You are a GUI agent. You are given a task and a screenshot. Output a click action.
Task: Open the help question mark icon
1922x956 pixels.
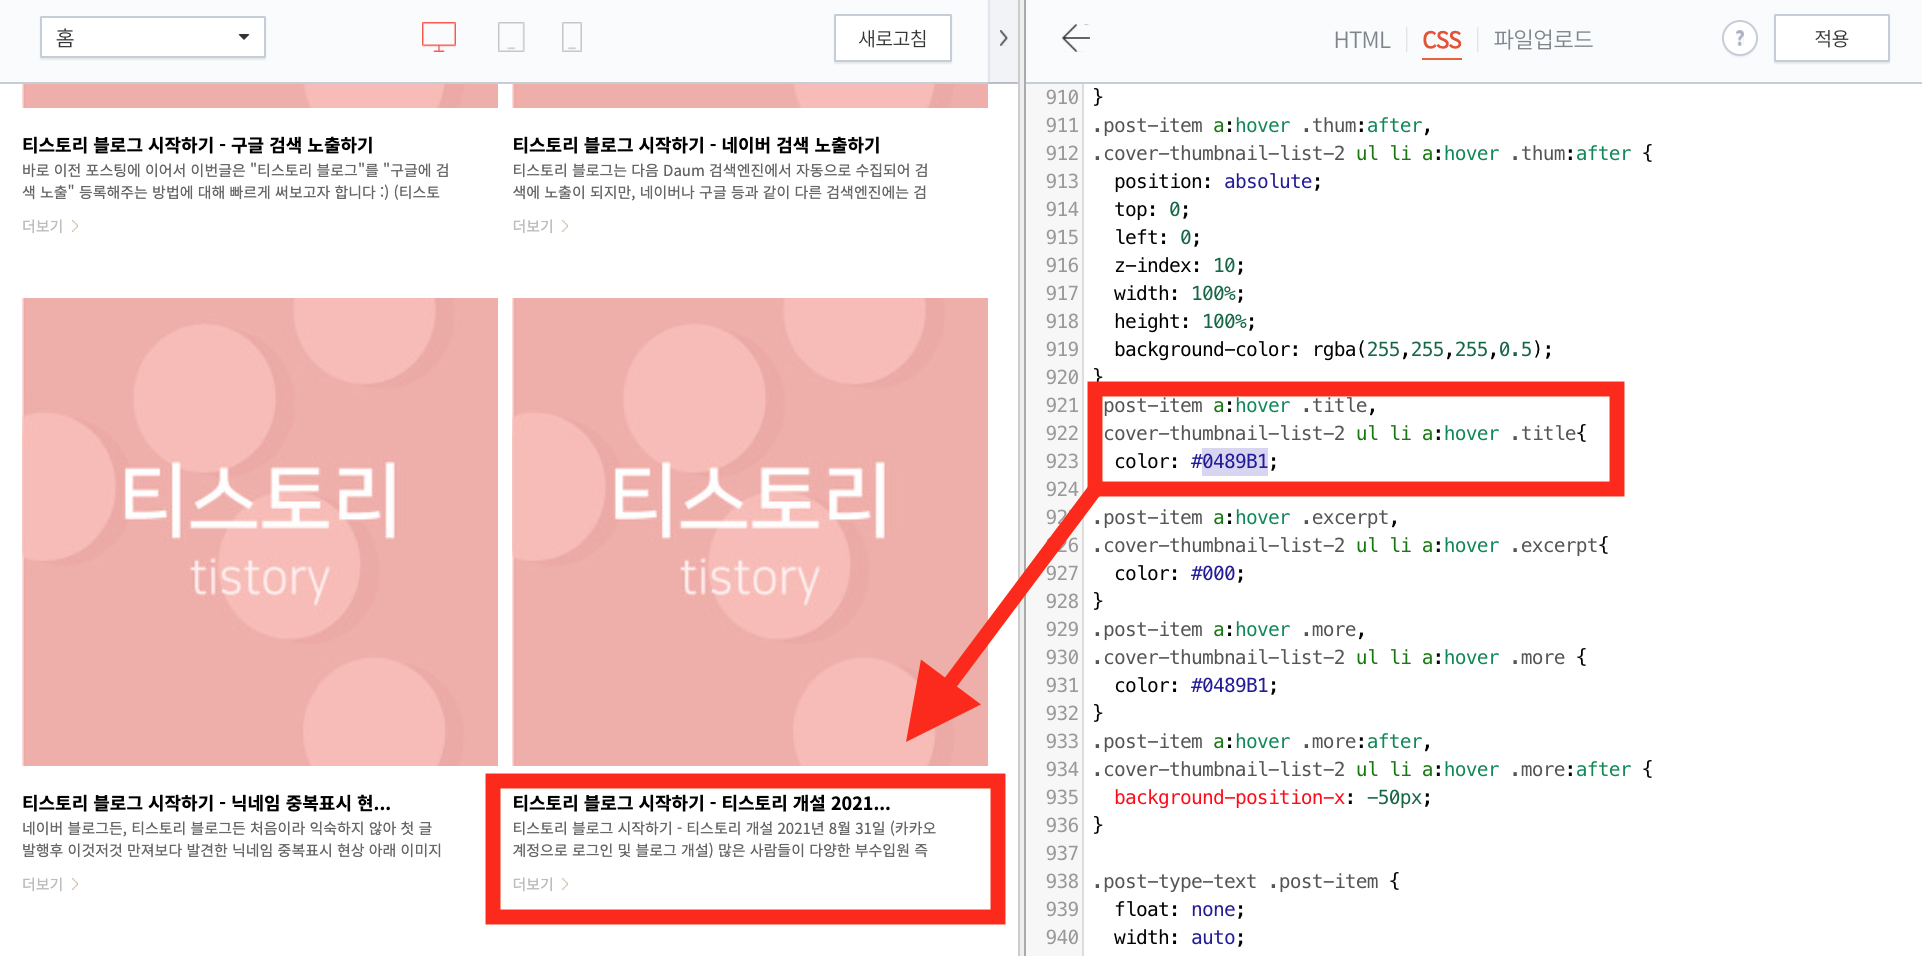[1739, 38]
